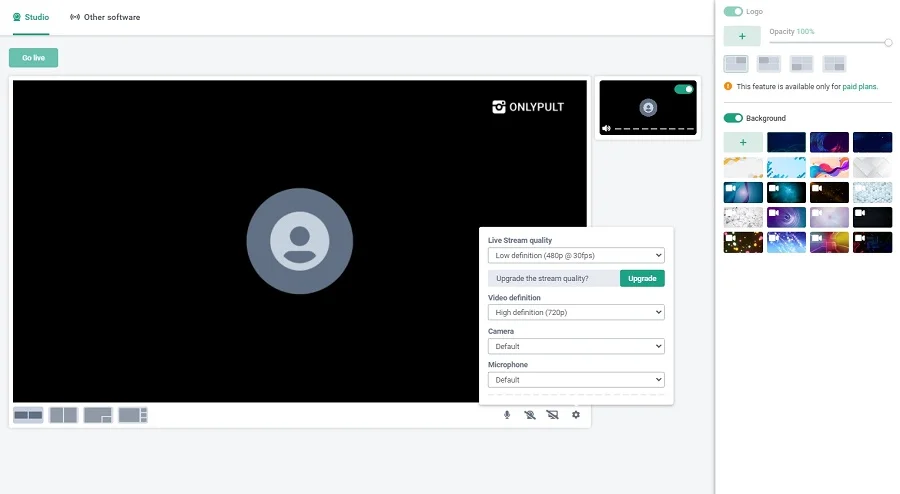Open the settings gear icon
Screen dimensions: 900x494
click(x=576, y=415)
